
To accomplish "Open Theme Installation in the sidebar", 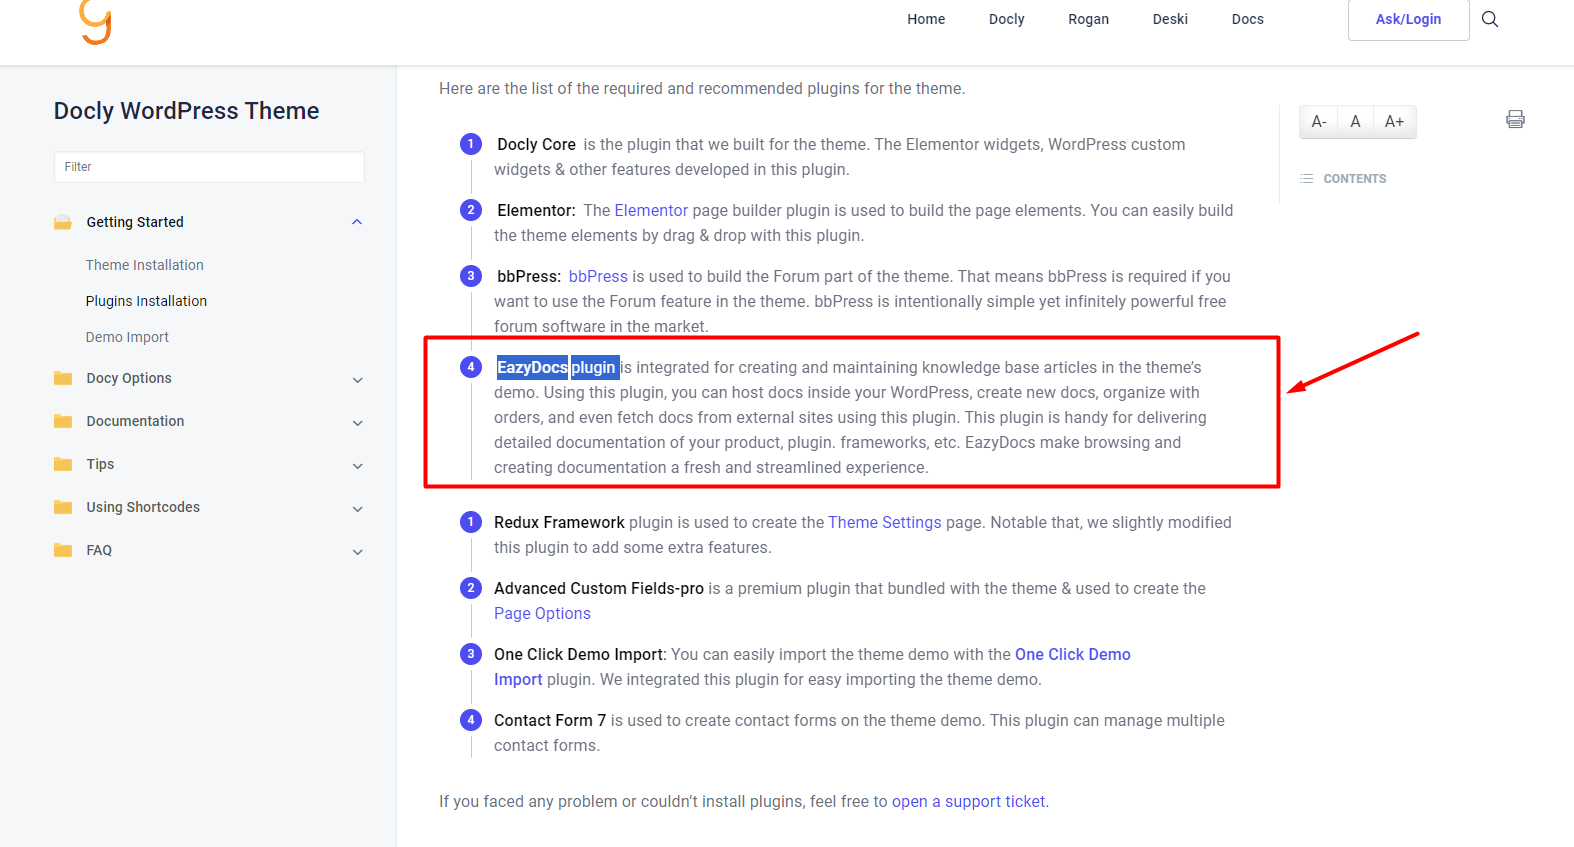I will pos(145,265).
